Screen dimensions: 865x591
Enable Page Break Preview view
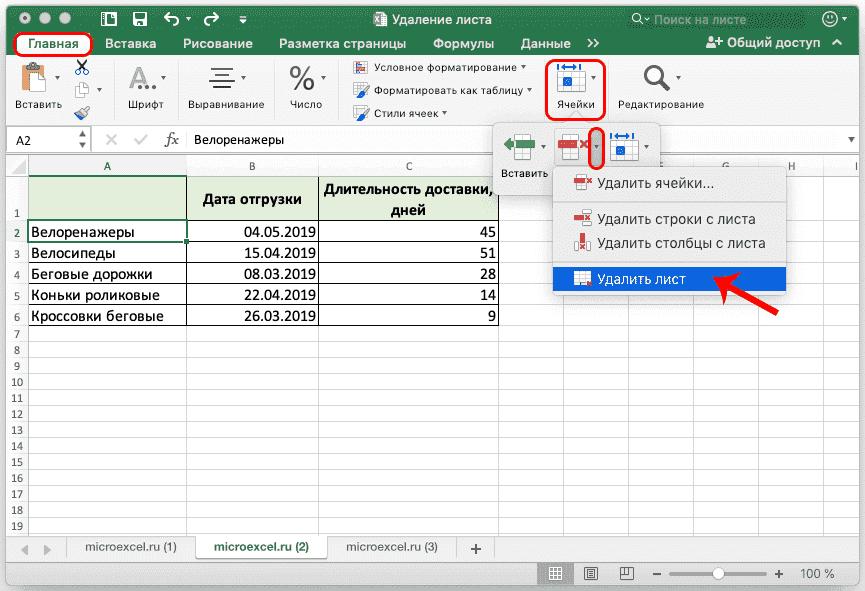point(627,573)
